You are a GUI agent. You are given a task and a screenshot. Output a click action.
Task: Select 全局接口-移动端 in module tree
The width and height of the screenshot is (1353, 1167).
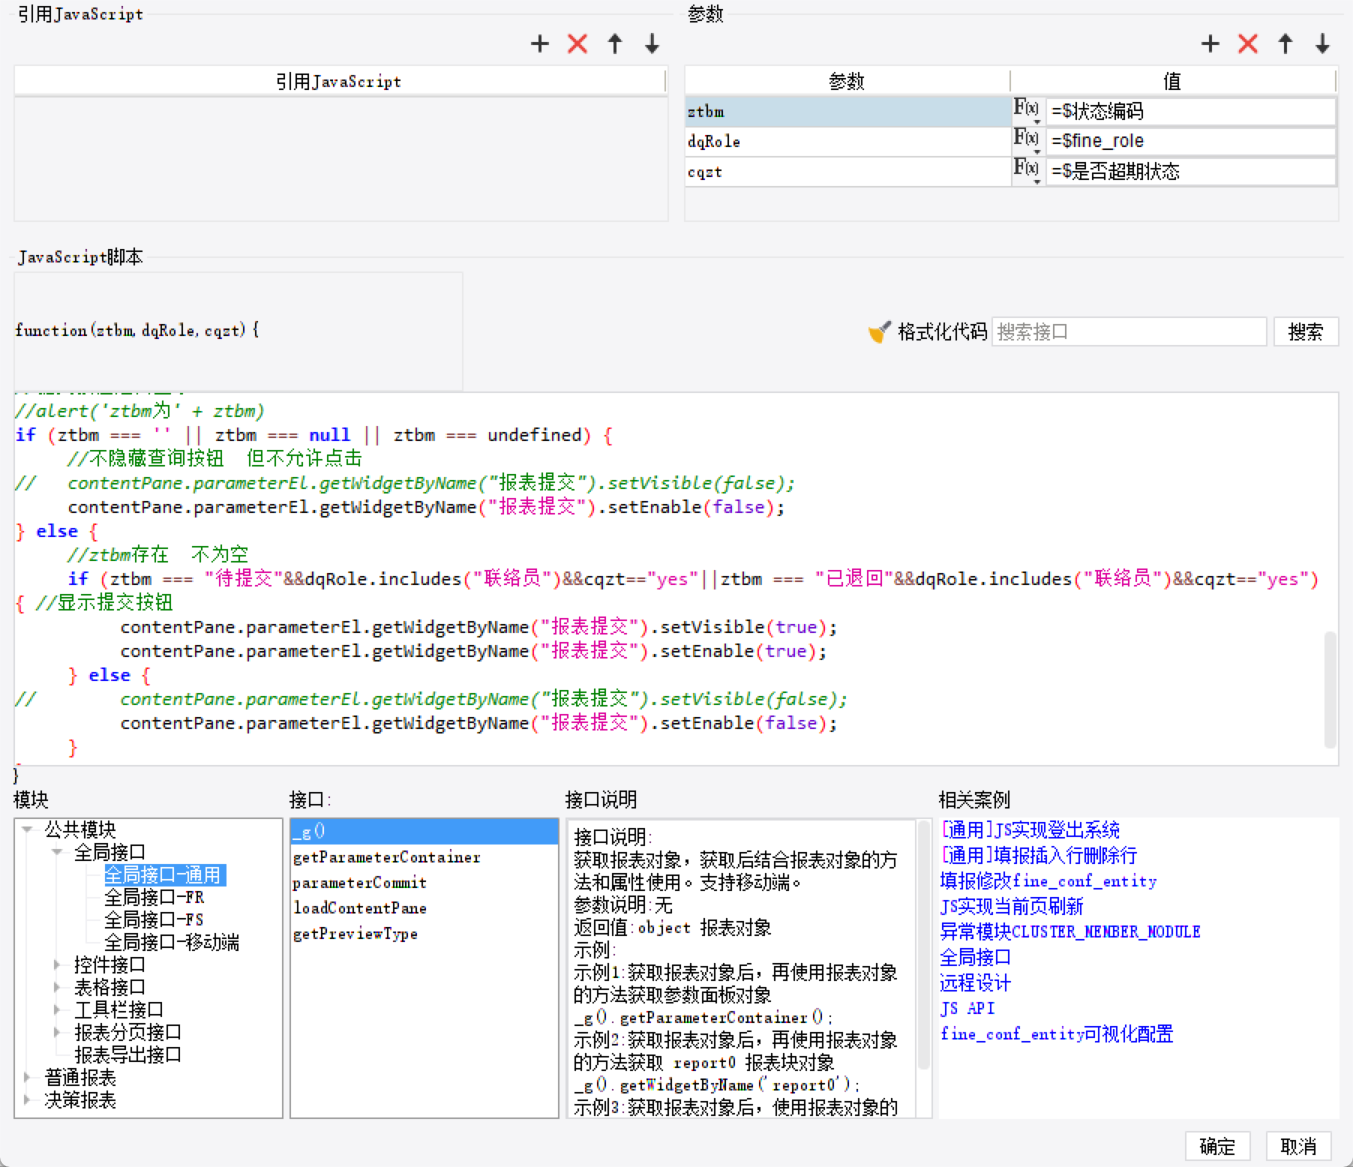172,942
